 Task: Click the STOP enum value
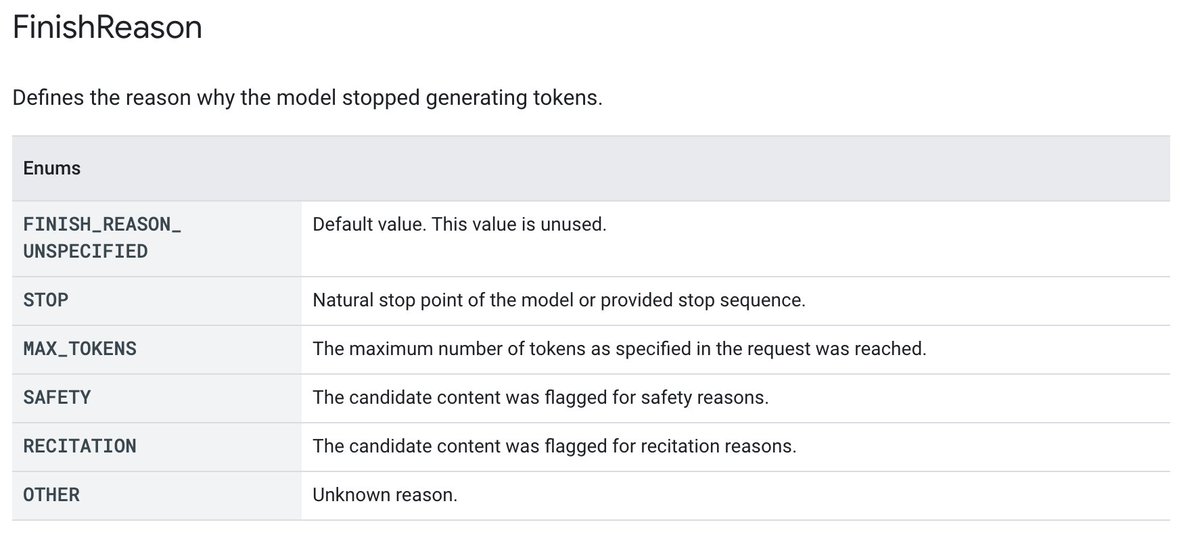(x=46, y=300)
